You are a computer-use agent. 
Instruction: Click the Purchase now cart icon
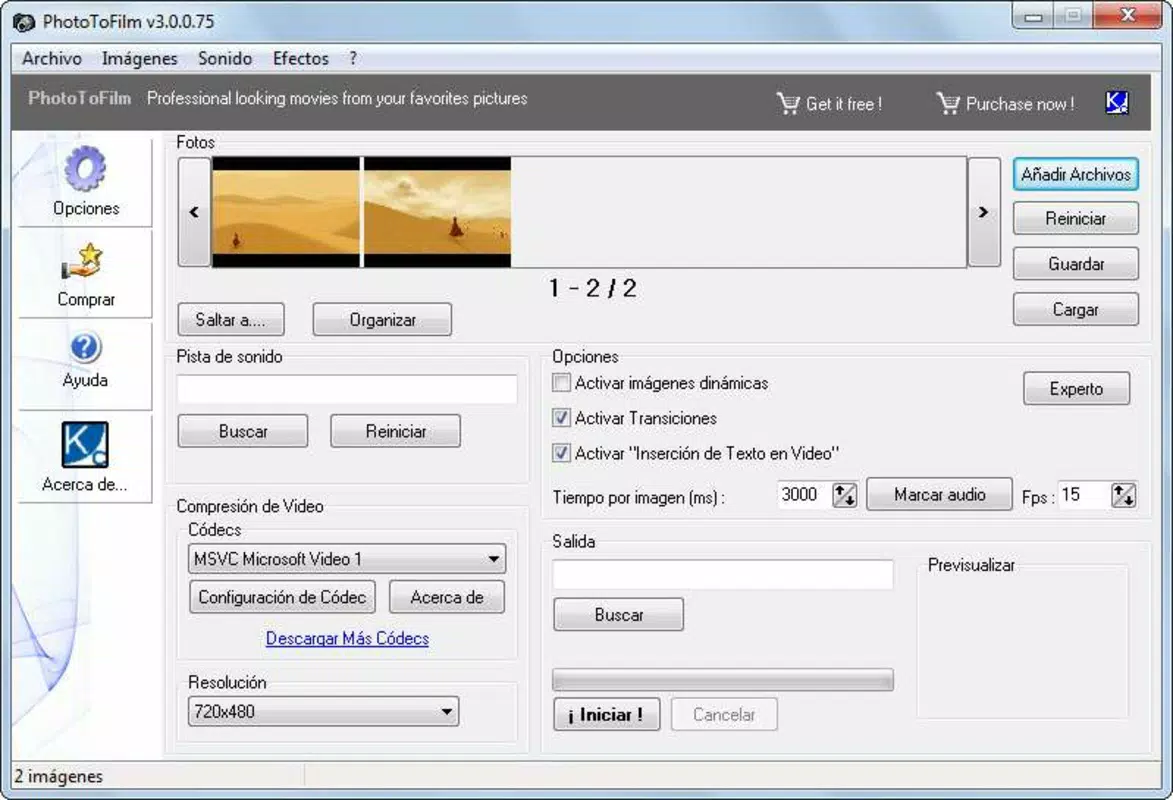tap(948, 103)
